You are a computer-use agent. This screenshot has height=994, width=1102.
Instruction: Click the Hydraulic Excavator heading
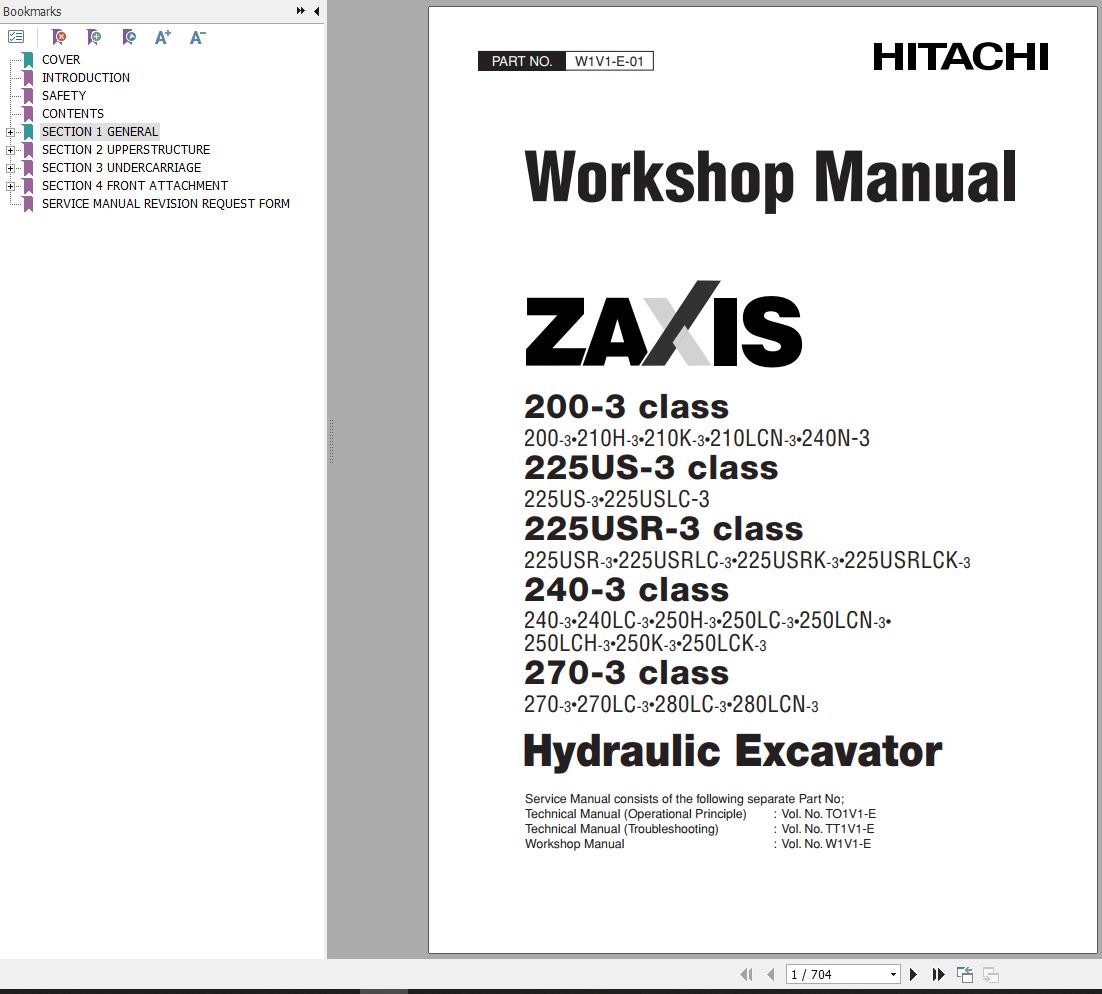(733, 751)
